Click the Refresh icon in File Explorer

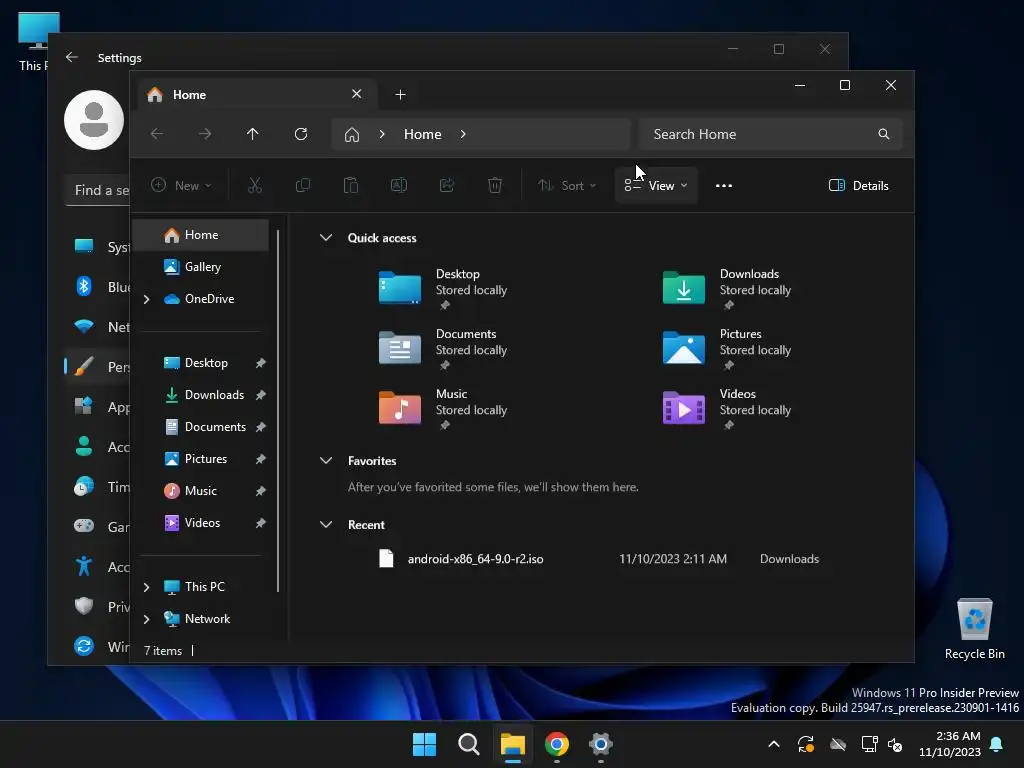301,134
